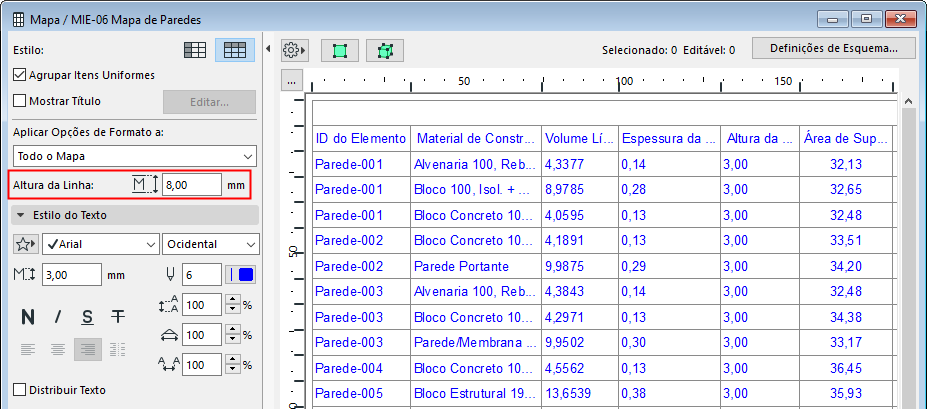The width and height of the screenshot is (927, 409).
Task: Click the select in 3D green cube icon
Action: [x=385, y=51]
